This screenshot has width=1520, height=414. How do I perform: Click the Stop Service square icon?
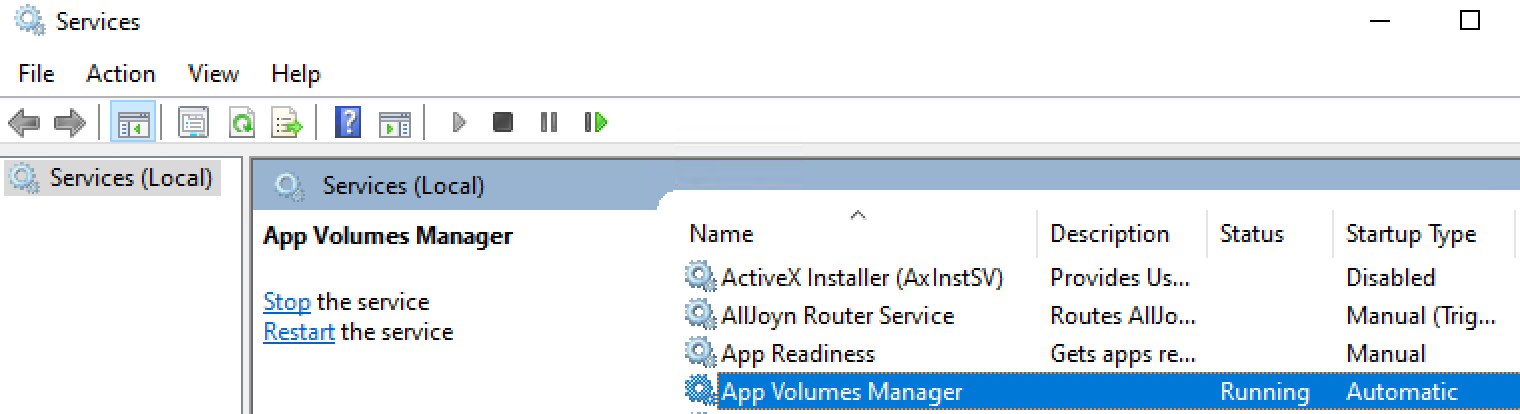(503, 123)
